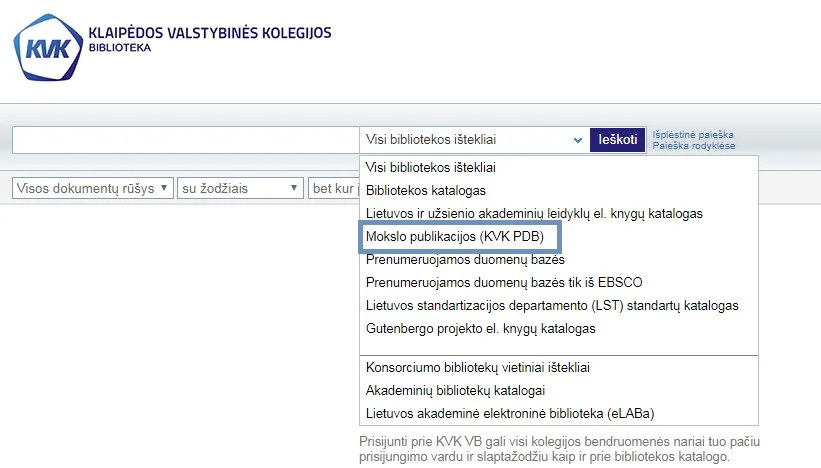
Task: Expand the su žodžiais dropdown
Action: 240,188
